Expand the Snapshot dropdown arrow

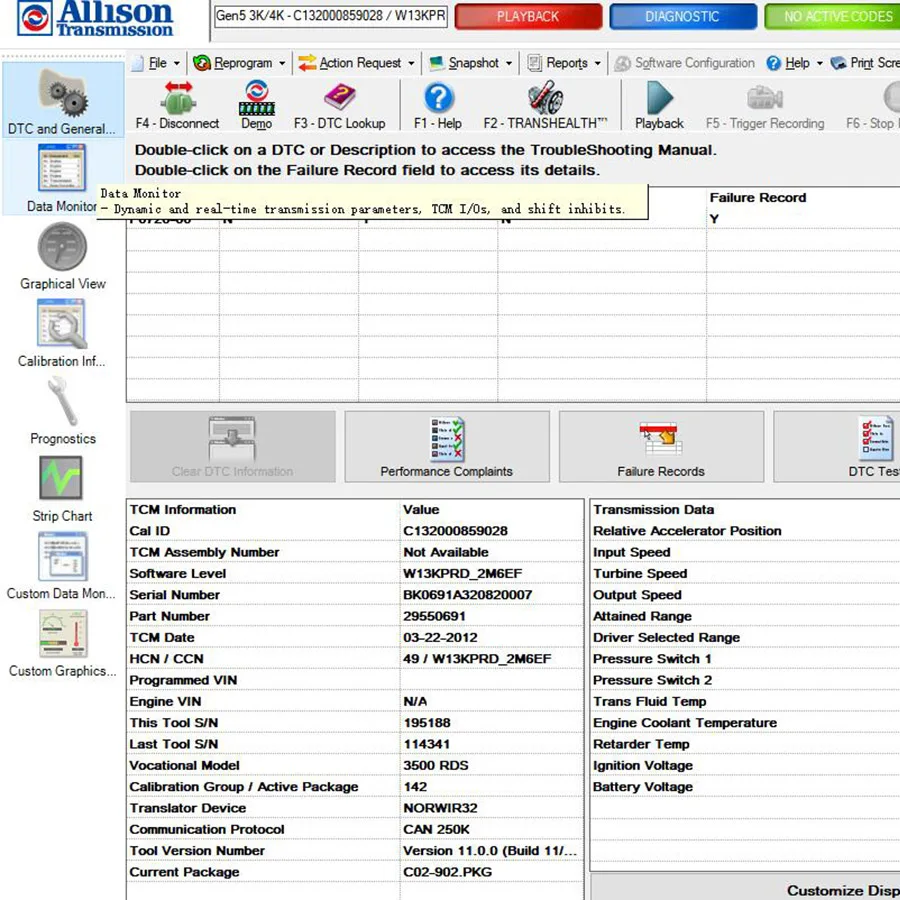pyautogui.click(x=509, y=63)
